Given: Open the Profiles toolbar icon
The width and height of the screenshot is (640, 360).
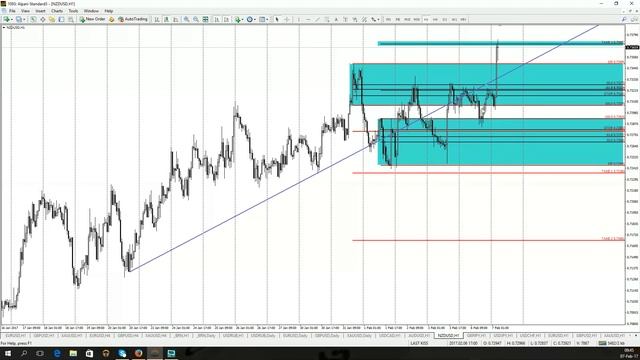Looking at the screenshot, I should [18, 19].
